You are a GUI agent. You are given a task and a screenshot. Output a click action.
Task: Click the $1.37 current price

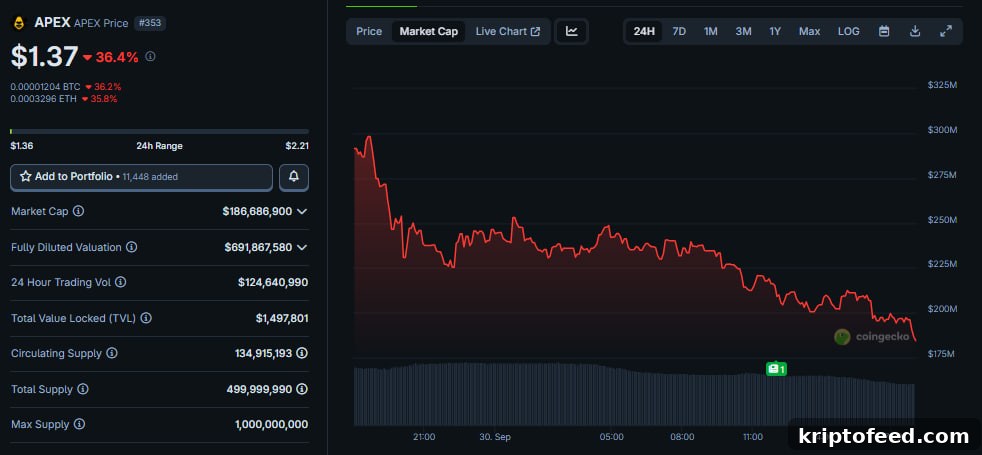[44, 56]
